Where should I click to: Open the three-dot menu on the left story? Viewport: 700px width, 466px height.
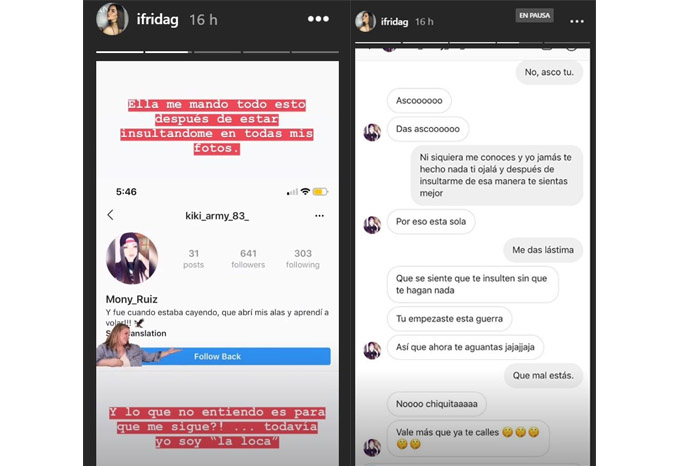point(318,19)
